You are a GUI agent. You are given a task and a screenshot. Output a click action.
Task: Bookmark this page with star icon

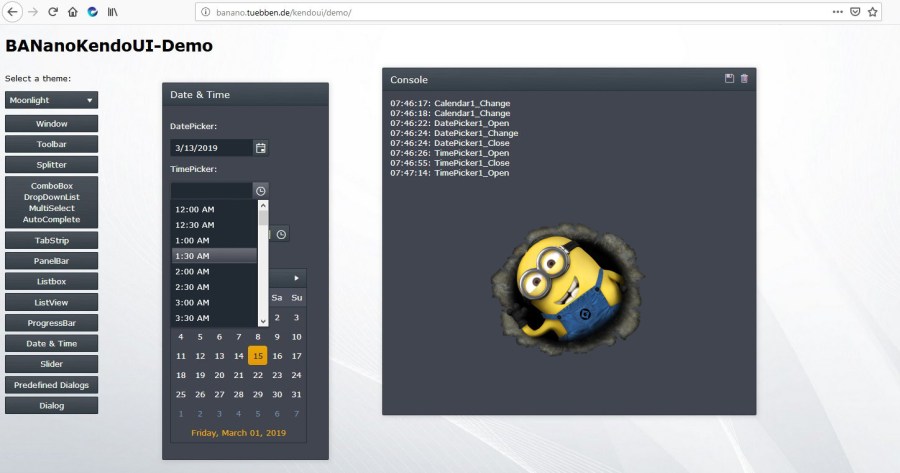[x=873, y=12]
